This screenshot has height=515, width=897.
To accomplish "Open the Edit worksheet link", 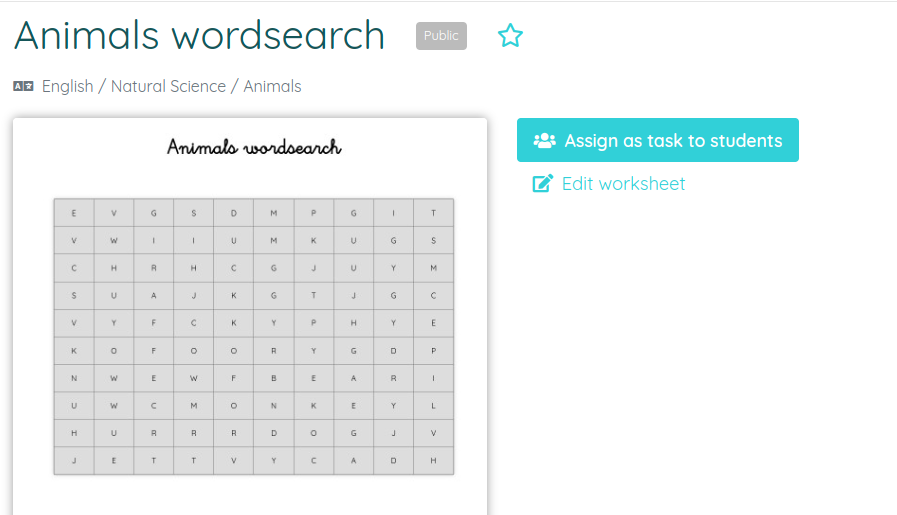I will click(623, 184).
